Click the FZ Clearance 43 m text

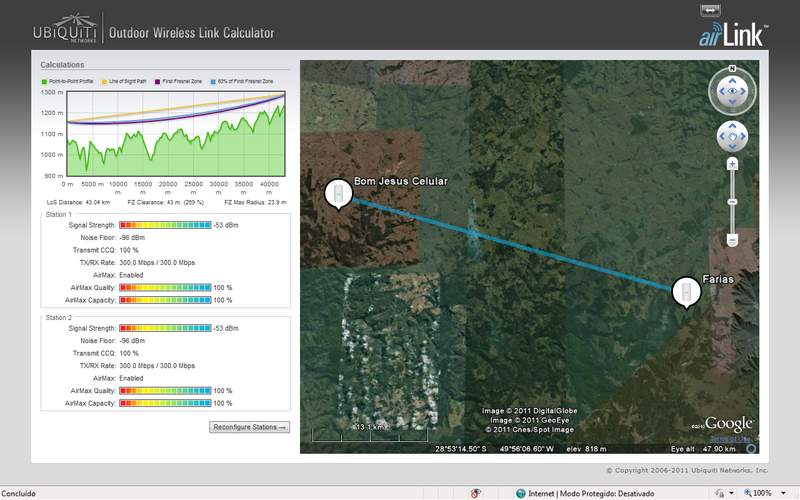[165, 203]
